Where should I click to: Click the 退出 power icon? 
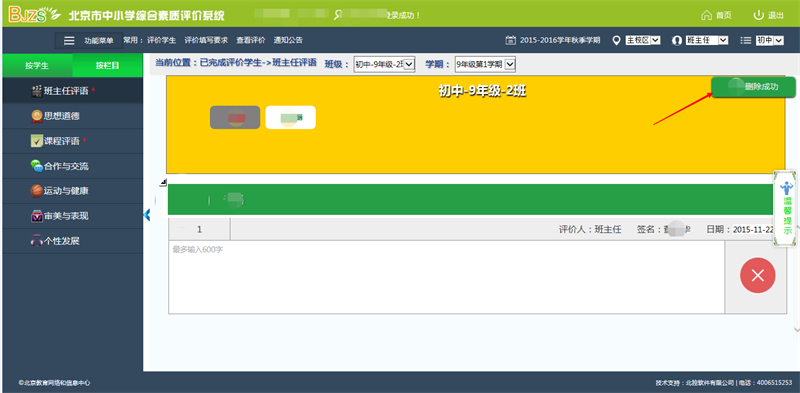(759, 15)
